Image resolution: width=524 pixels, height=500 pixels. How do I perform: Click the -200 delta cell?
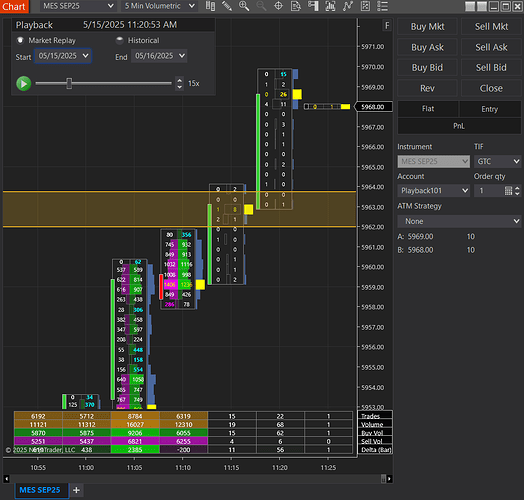point(183,450)
